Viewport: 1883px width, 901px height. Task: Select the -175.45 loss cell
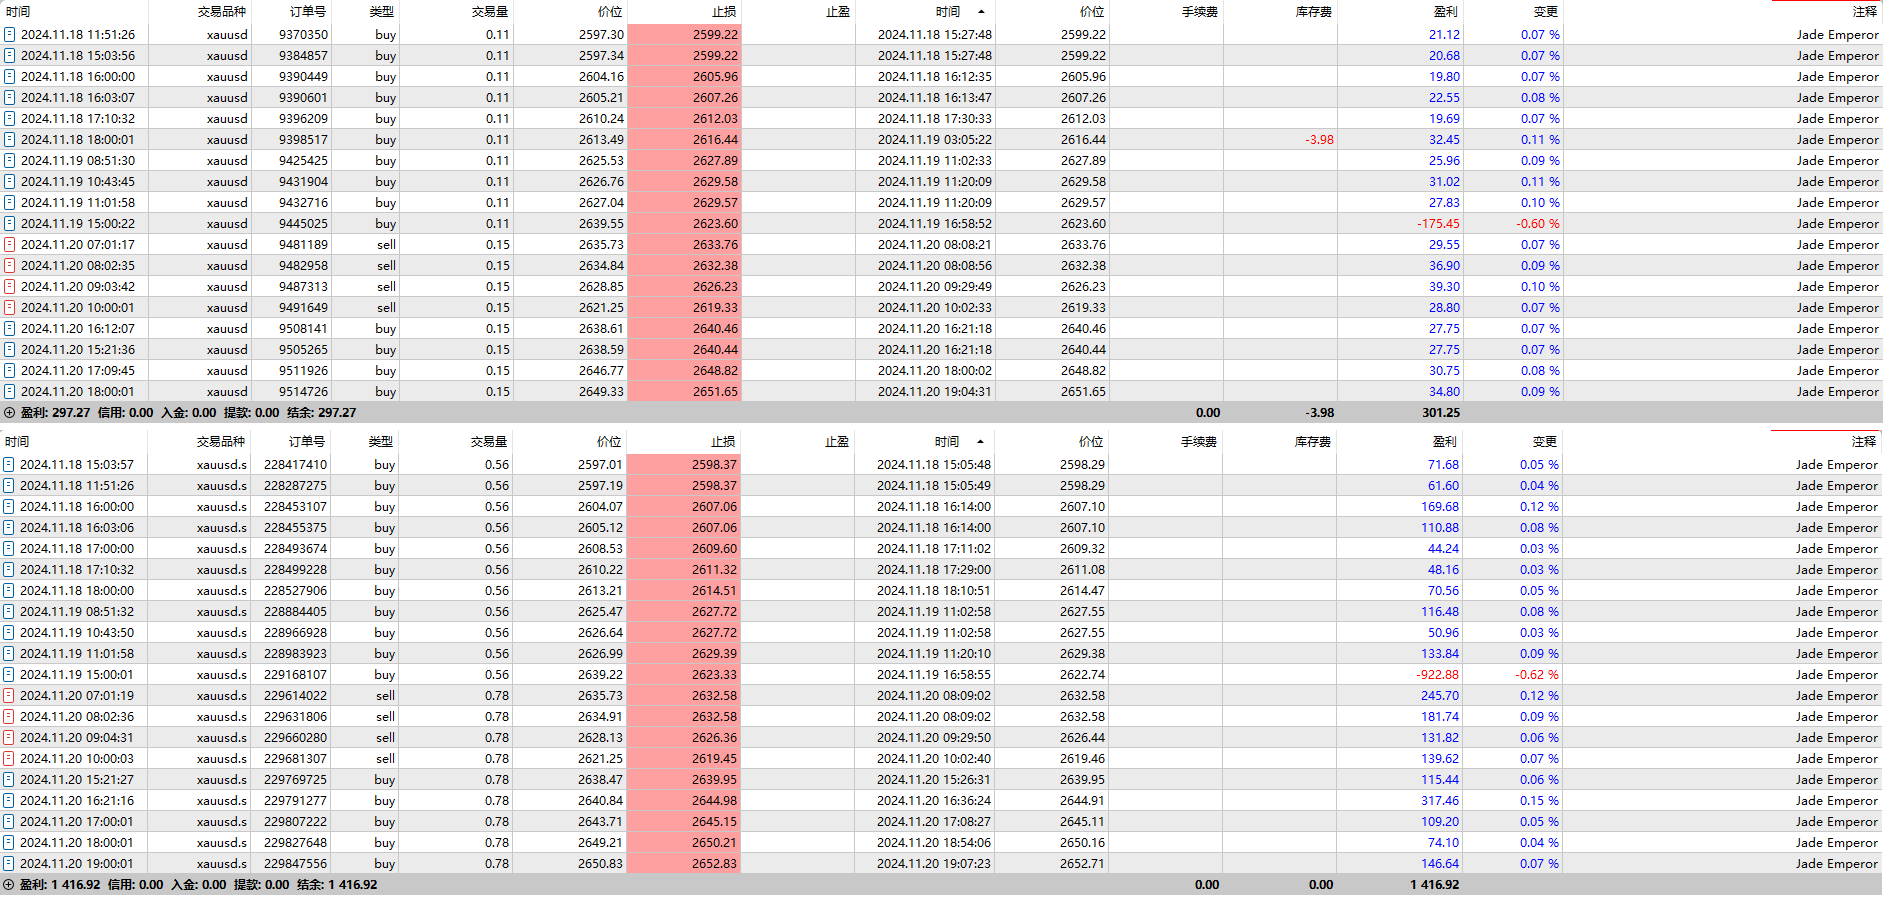1438,224
